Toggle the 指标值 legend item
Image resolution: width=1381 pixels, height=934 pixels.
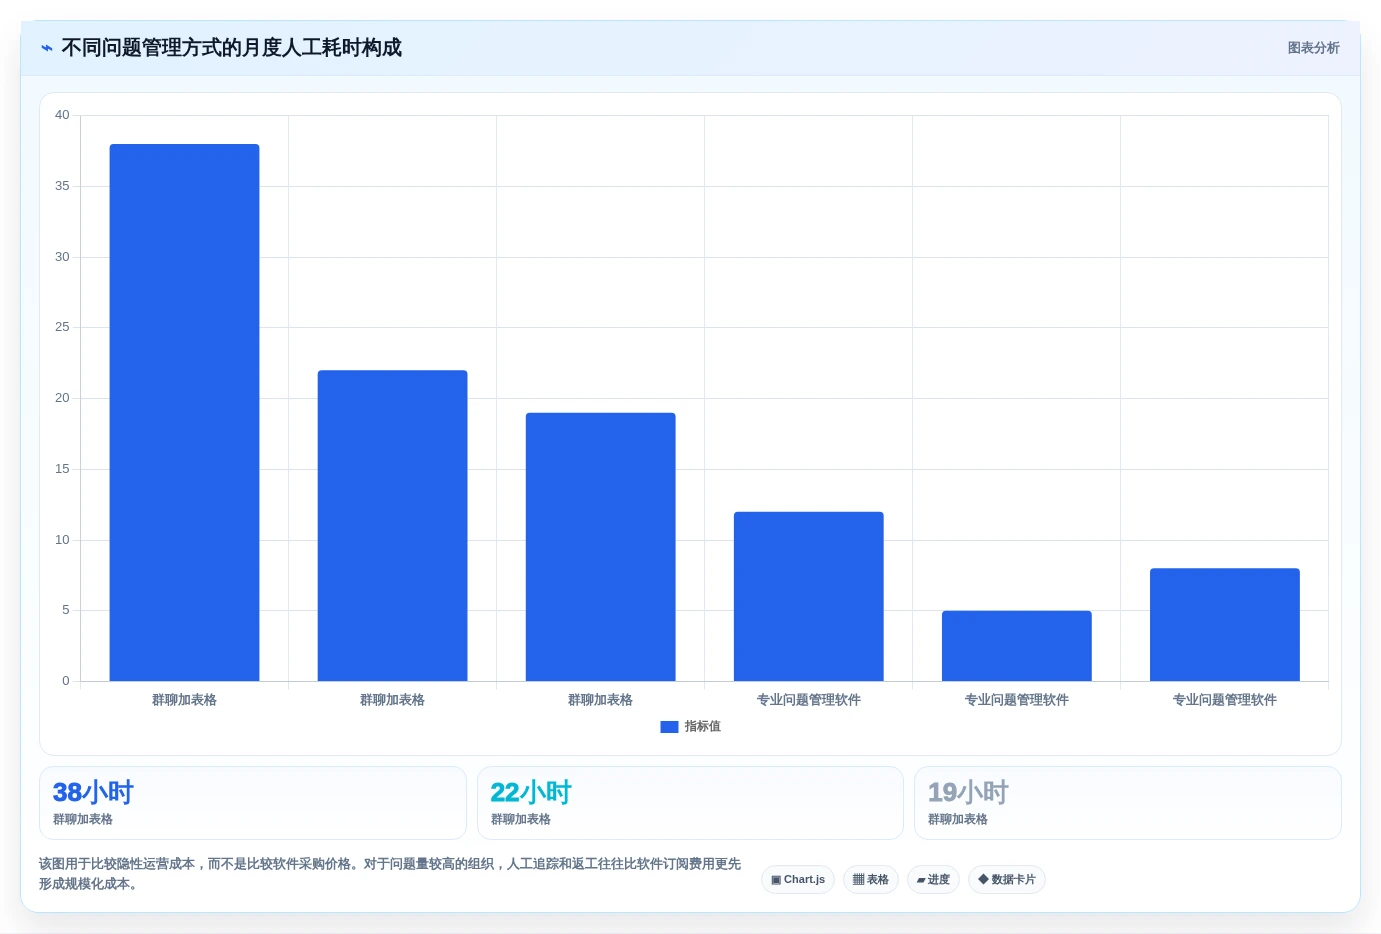click(690, 727)
